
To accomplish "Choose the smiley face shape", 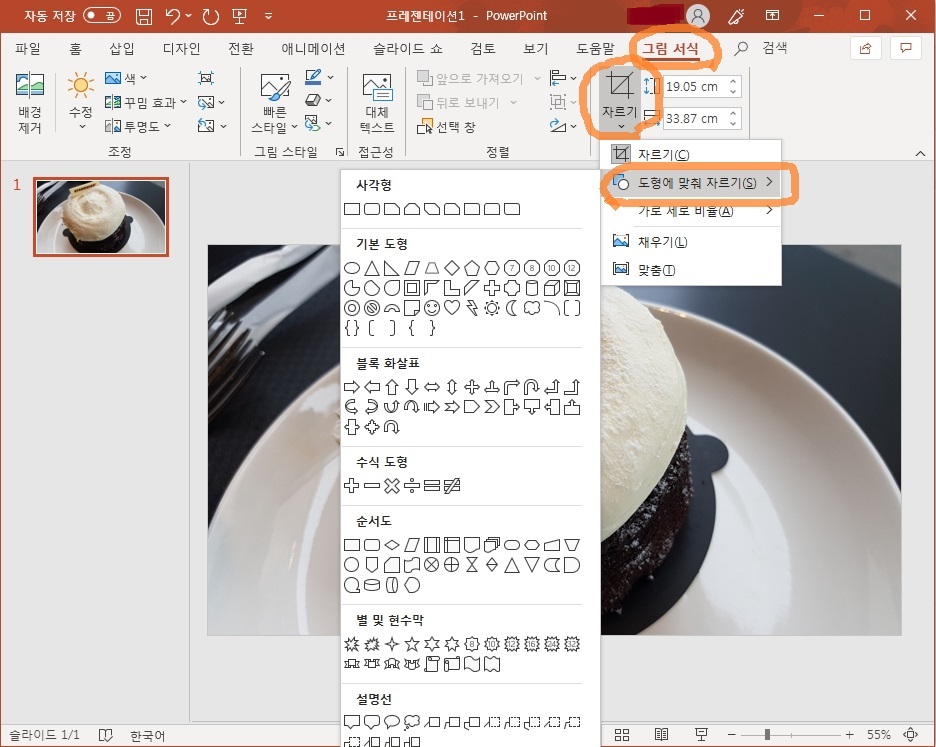I will pyautogui.click(x=432, y=308).
